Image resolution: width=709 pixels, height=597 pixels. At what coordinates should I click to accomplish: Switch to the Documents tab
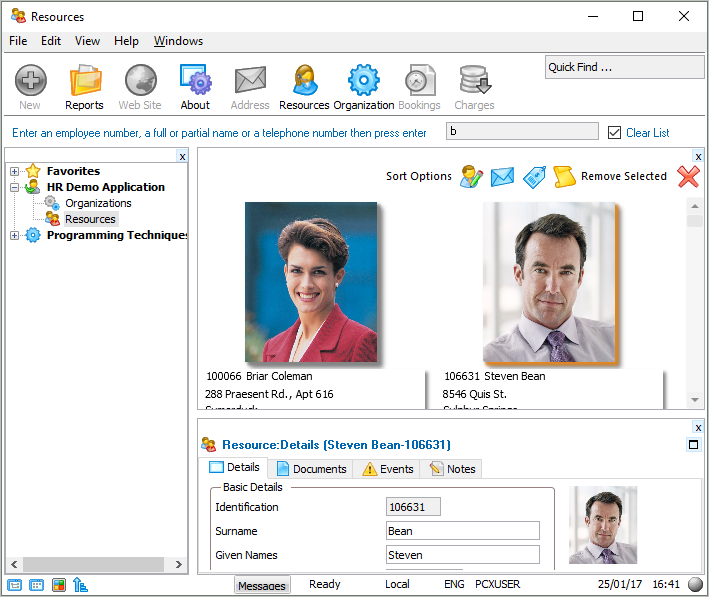pos(311,469)
